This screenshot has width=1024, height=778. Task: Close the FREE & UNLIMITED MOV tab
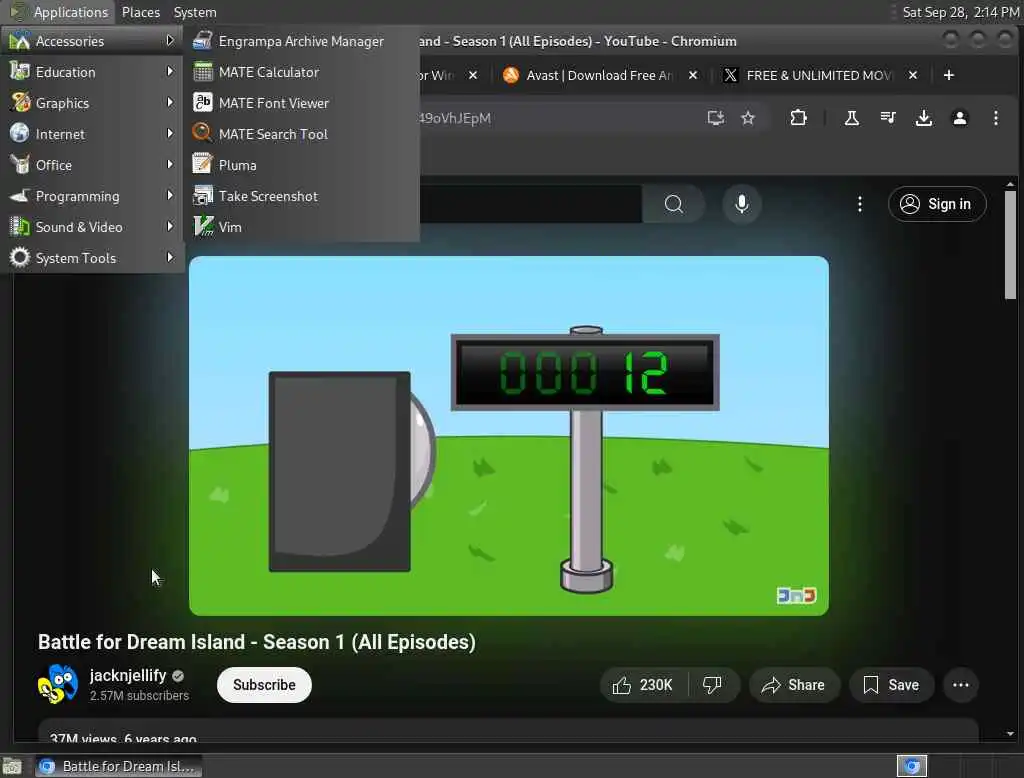coord(913,75)
